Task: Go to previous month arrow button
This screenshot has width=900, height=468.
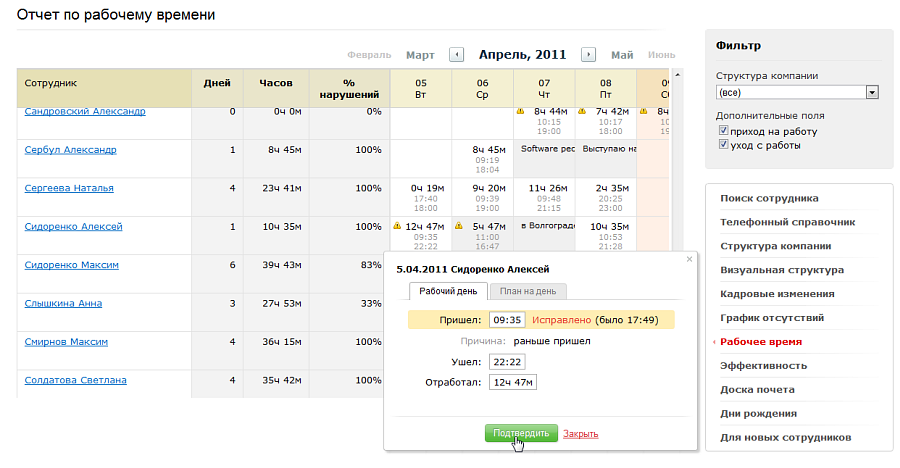Action: (x=456, y=55)
